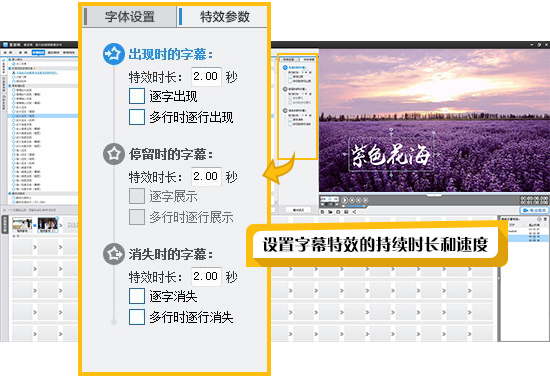The height and width of the screenshot is (378, 550).
Task: Select the gray star icon beside 消失时的字幕
Action: 114,254
